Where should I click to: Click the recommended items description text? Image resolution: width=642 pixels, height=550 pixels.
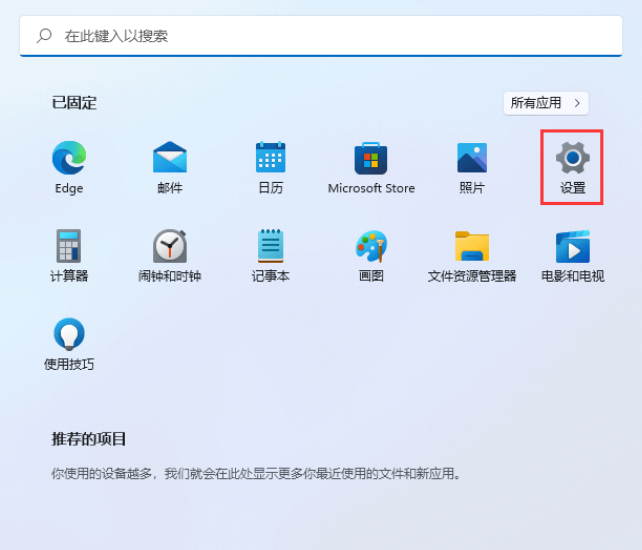point(257,473)
